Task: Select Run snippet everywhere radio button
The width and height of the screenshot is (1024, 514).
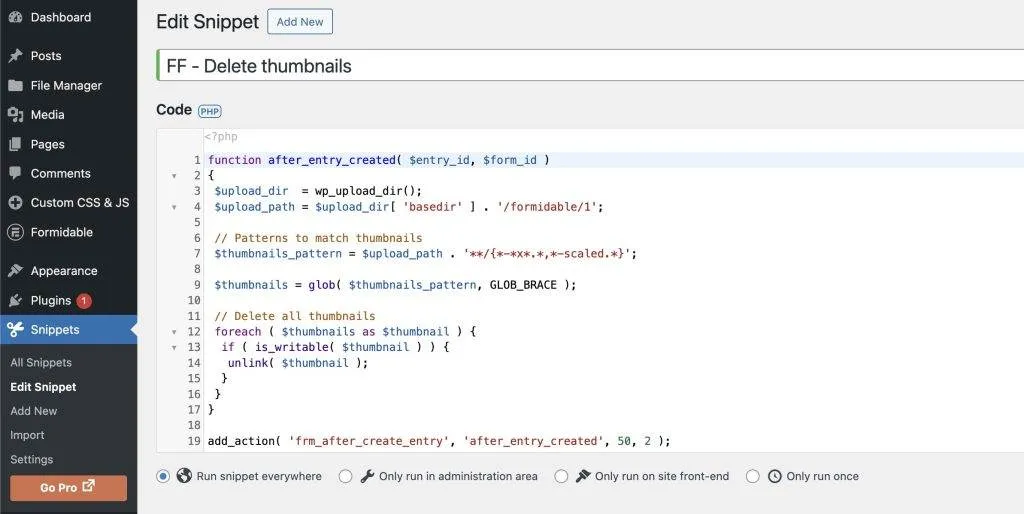Action: click(x=163, y=476)
